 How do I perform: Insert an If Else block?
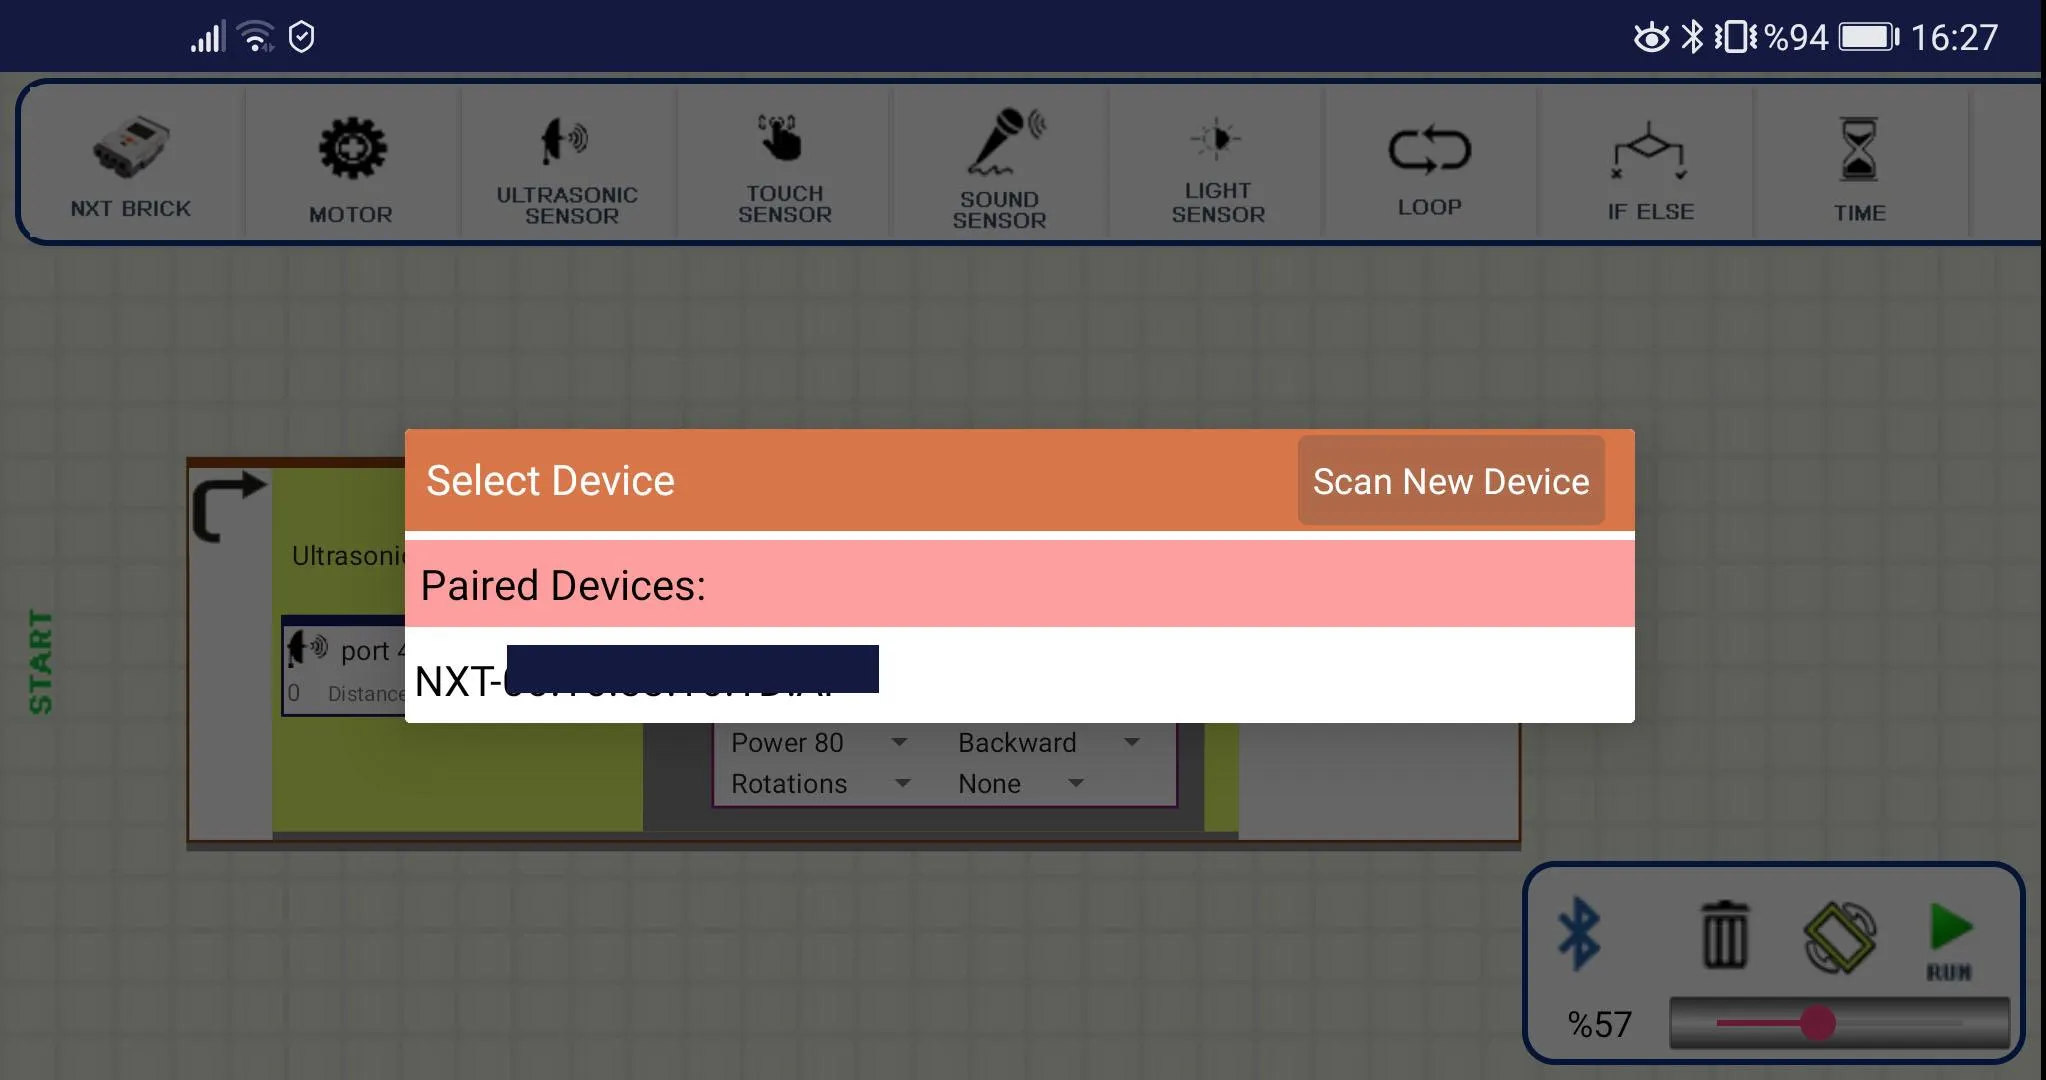click(1649, 163)
